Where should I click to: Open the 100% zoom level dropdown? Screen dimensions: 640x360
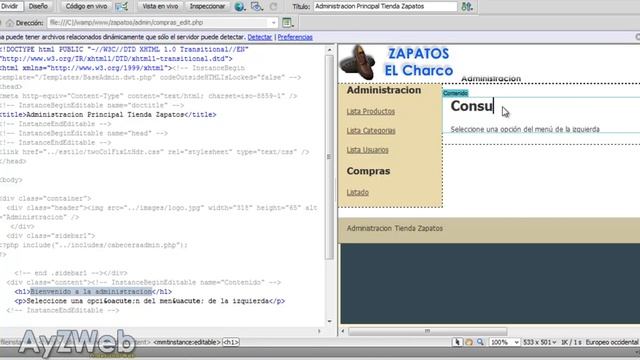(504, 342)
